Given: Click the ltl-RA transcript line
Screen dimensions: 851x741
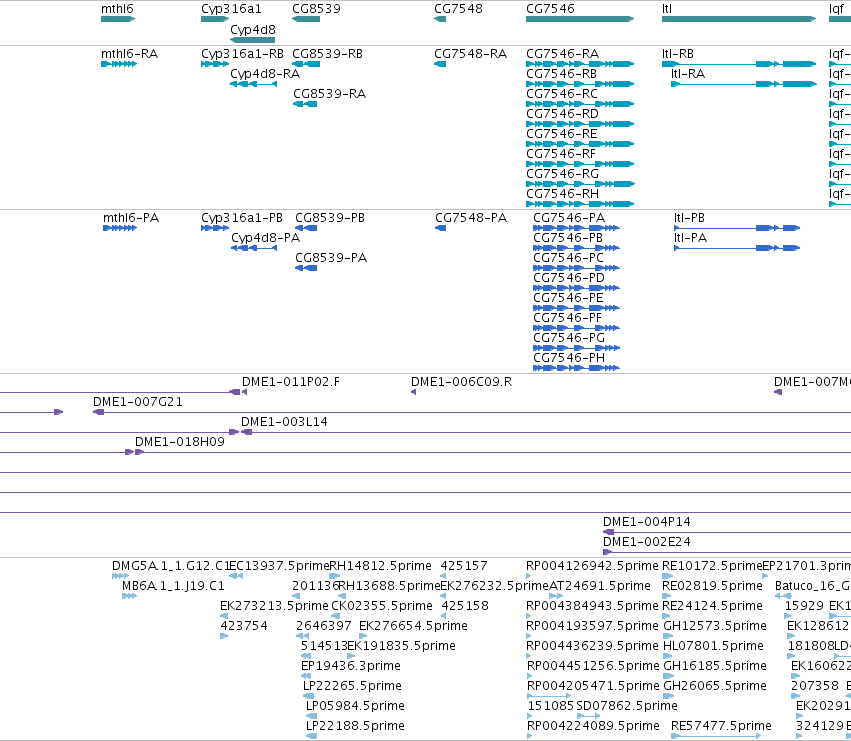Looking at the screenshot, I should pos(744,84).
